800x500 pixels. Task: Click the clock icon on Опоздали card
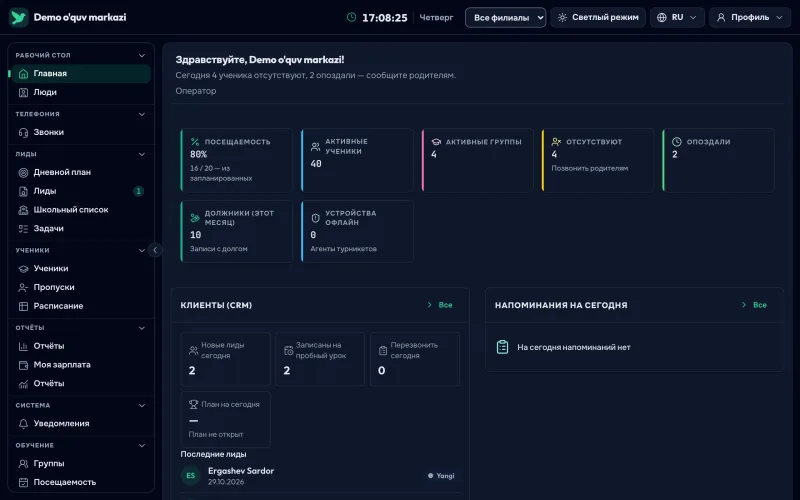pyautogui.click(x=677, y=141)
